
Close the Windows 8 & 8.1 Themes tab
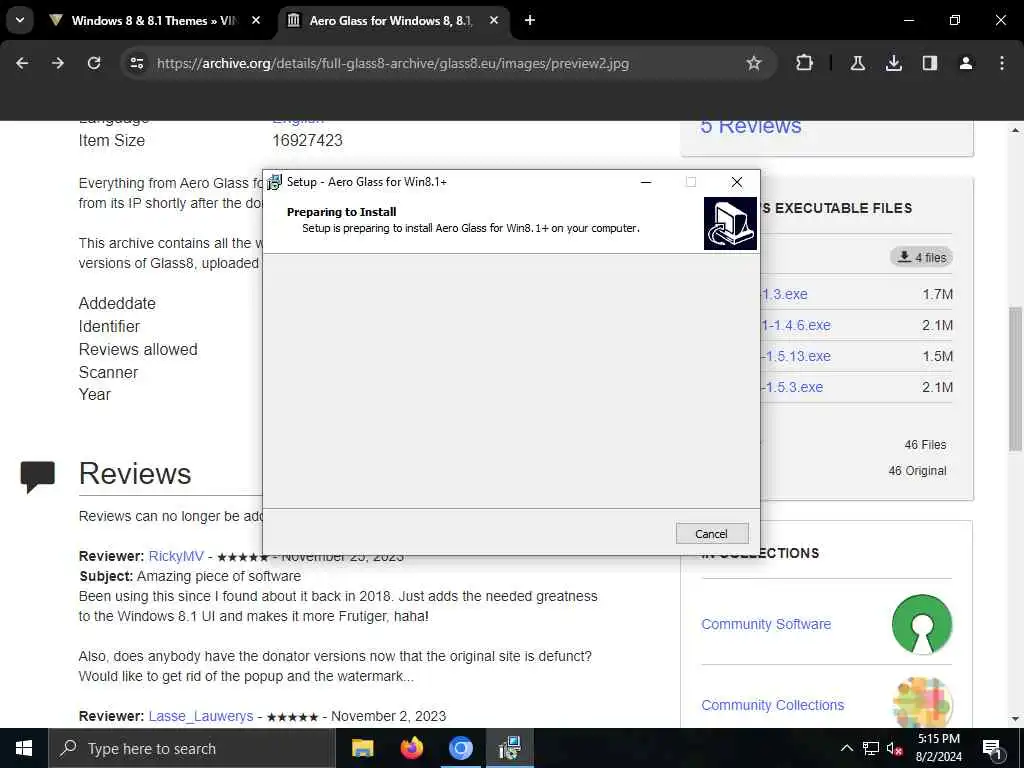pyautogui.click(x=256, y=20)
